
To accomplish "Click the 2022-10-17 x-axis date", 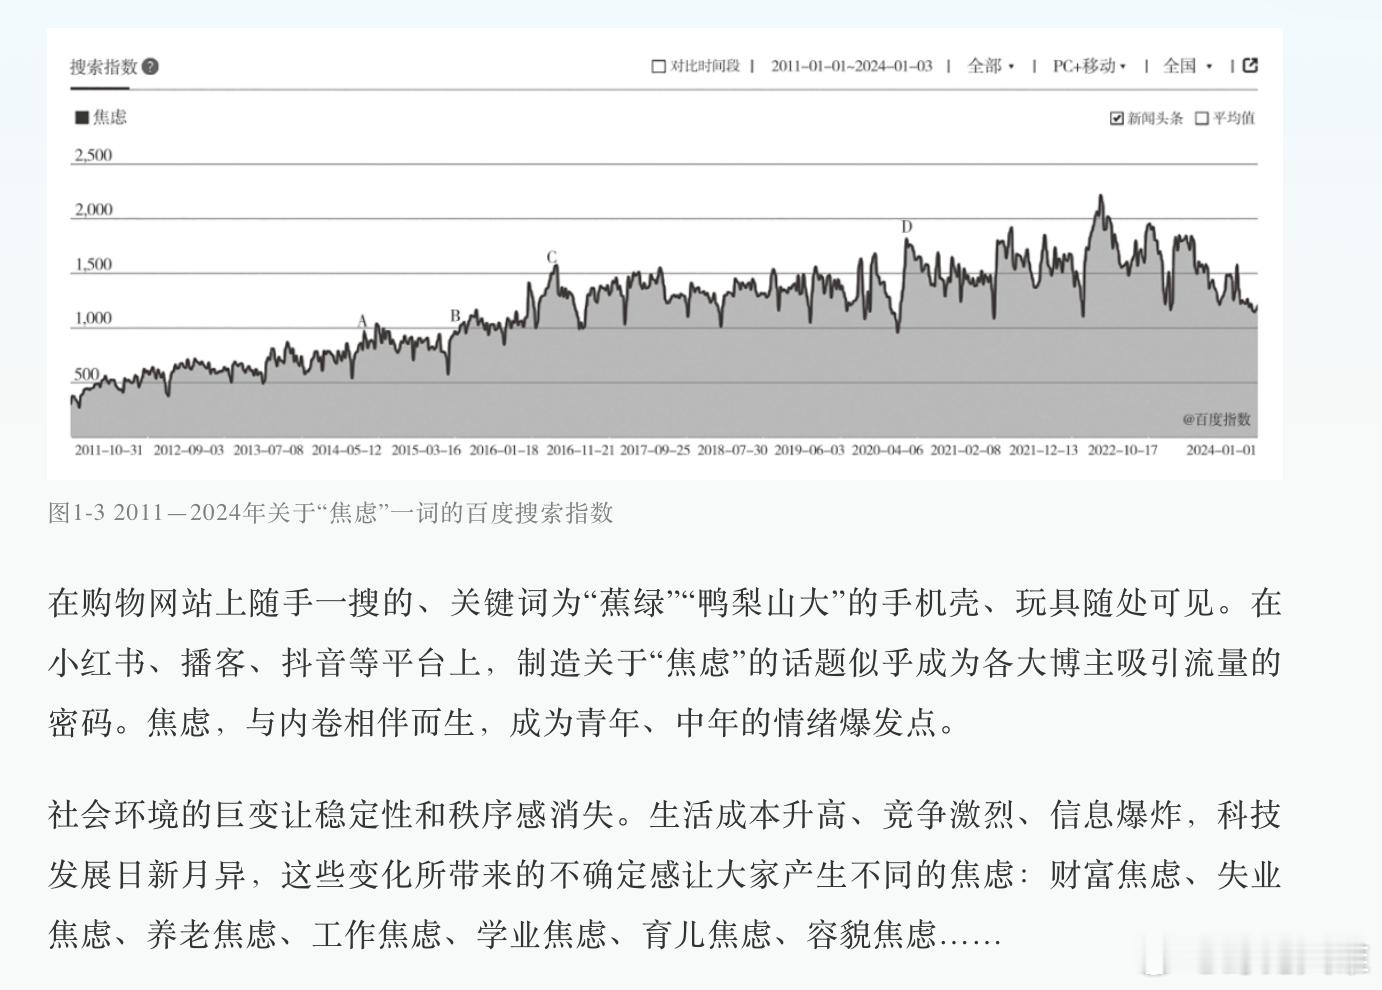I will pyautogui.click(x=1123, y=450).
